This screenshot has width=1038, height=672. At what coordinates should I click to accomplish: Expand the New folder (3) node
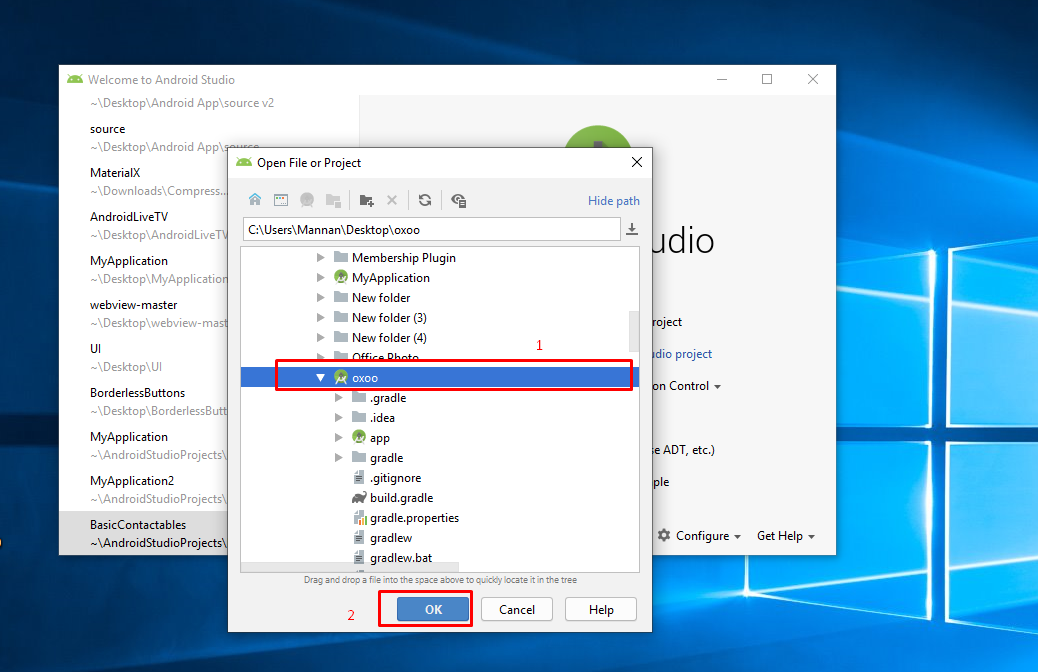point(320,317)
